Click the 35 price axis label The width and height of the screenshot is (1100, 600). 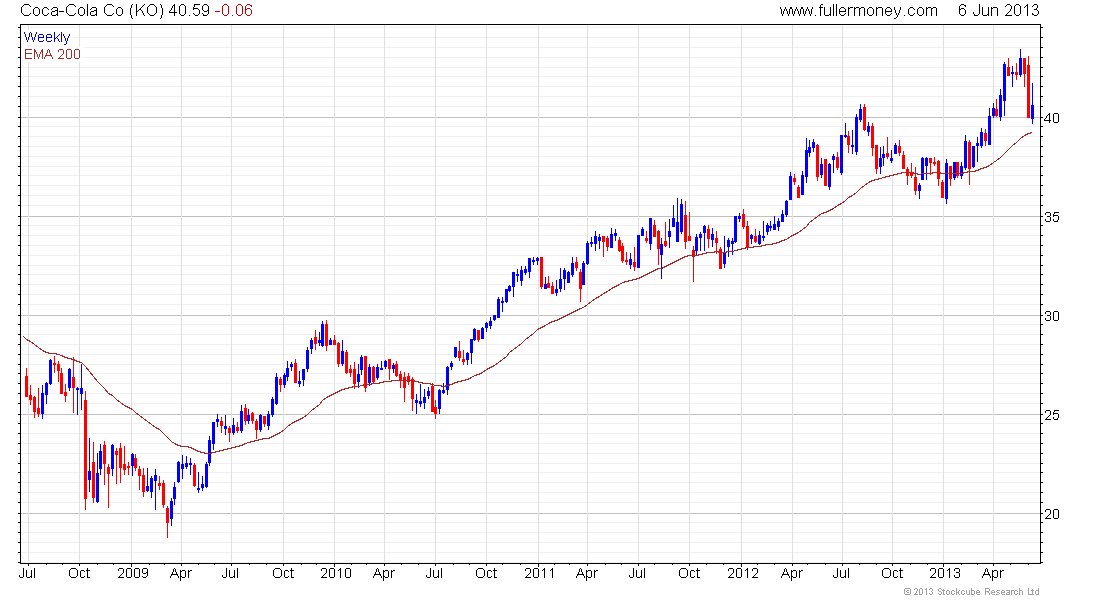tap(1052, 217)
